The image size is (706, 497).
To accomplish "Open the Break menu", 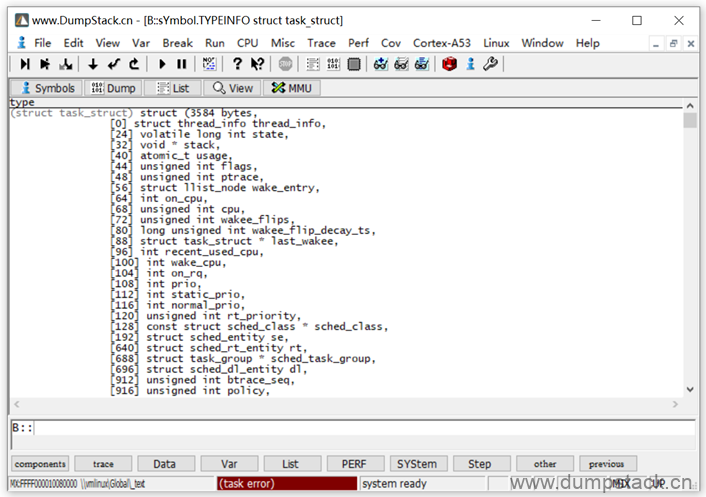I will pos(177,43).
